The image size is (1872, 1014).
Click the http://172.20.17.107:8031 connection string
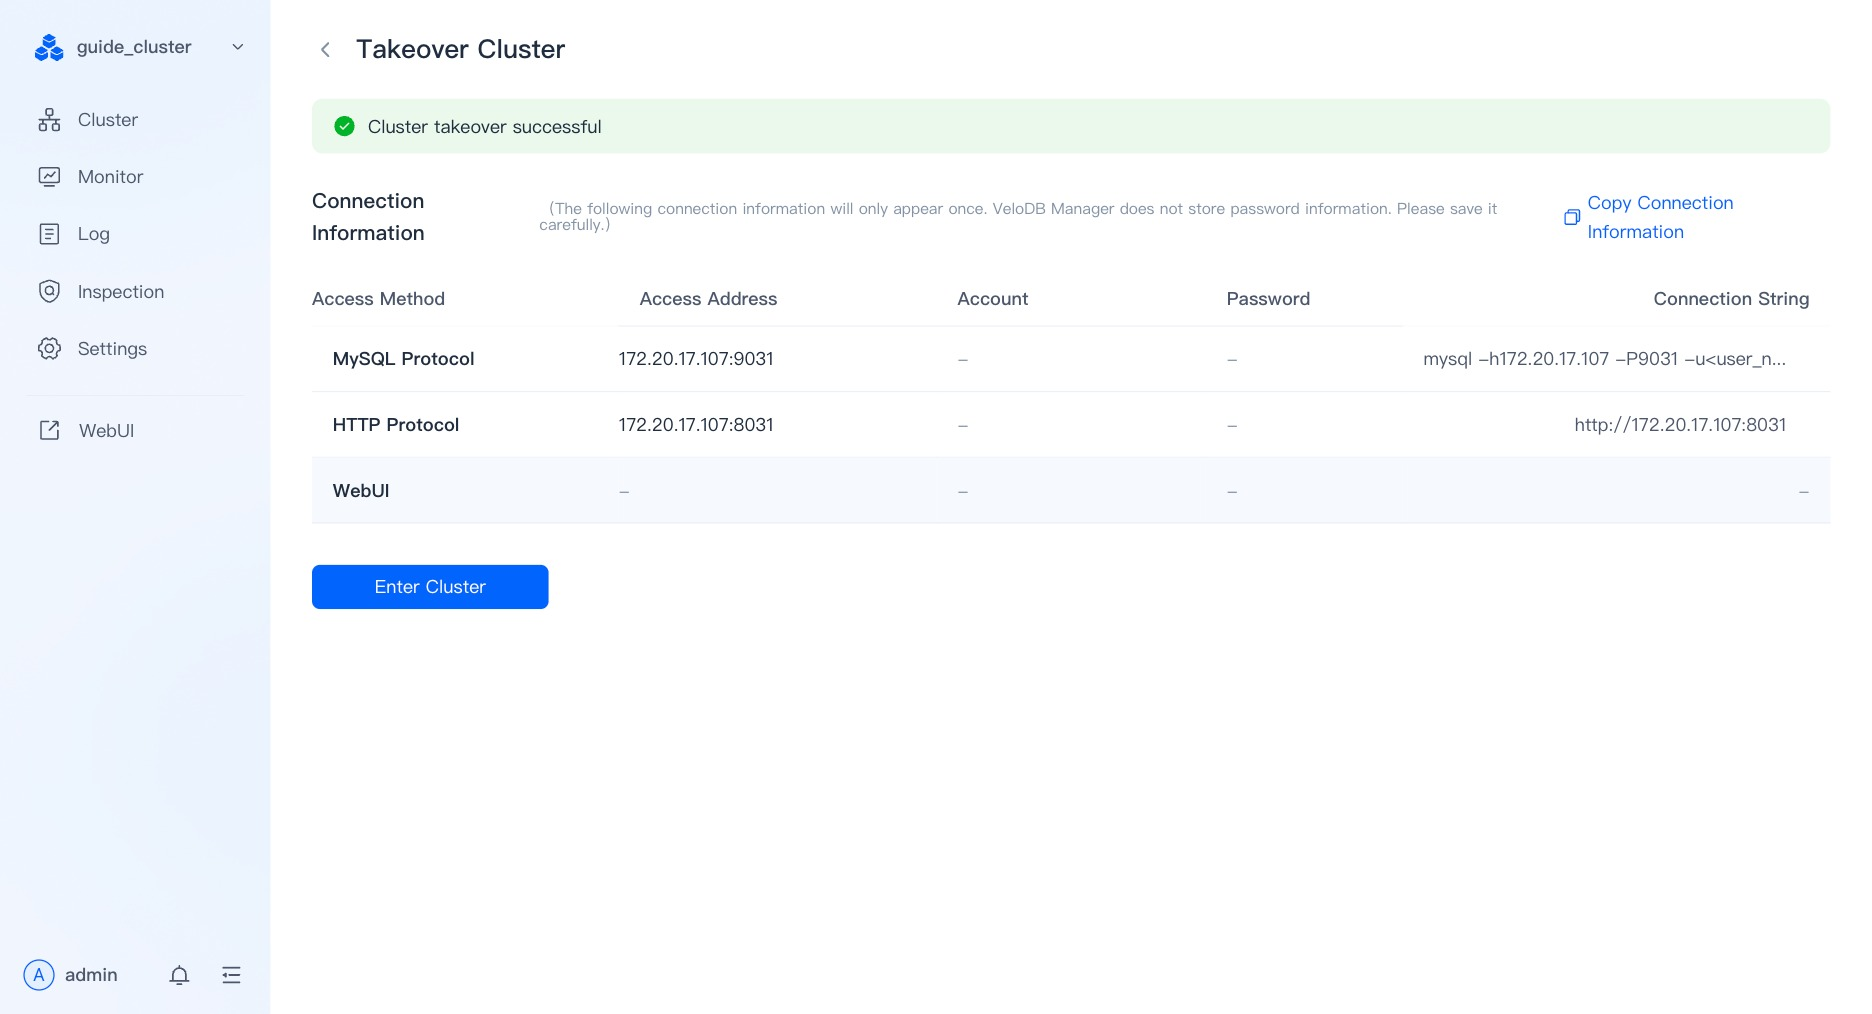coord(1680,425)
